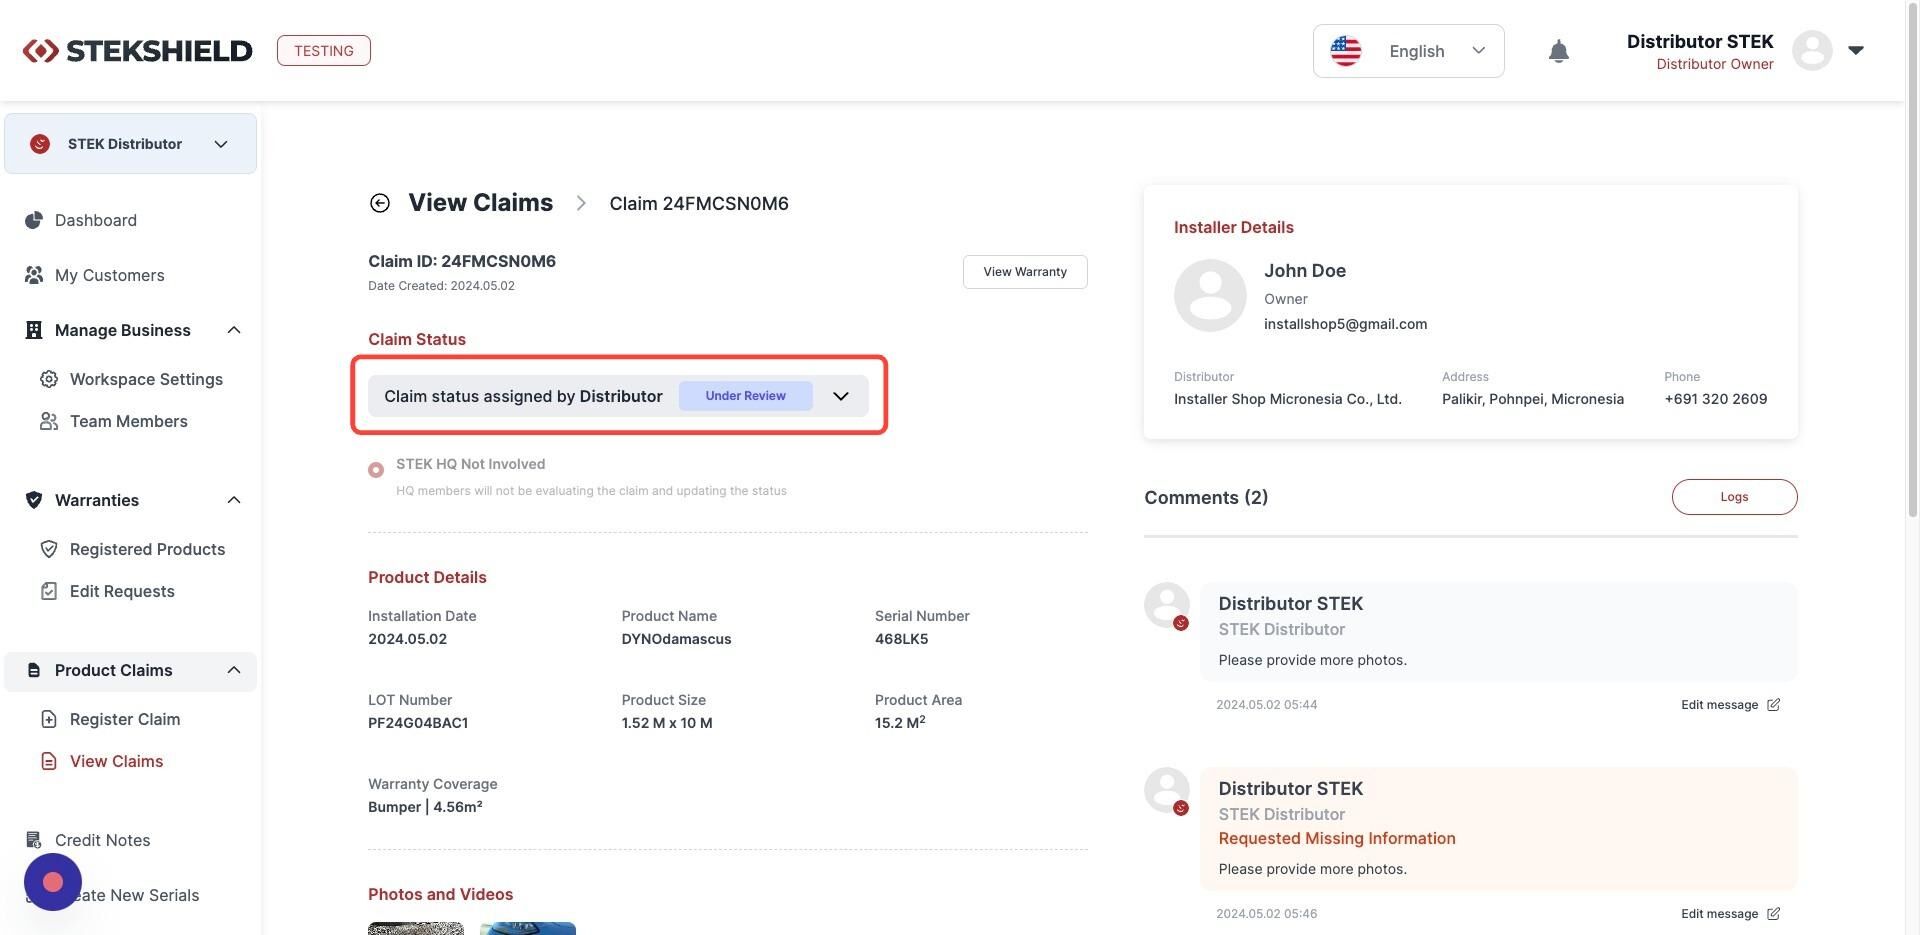Click the Workspace Settings gear icon
Viewport: 1920px width, 935px height.
pyautogui.click(x=49, y=379)
